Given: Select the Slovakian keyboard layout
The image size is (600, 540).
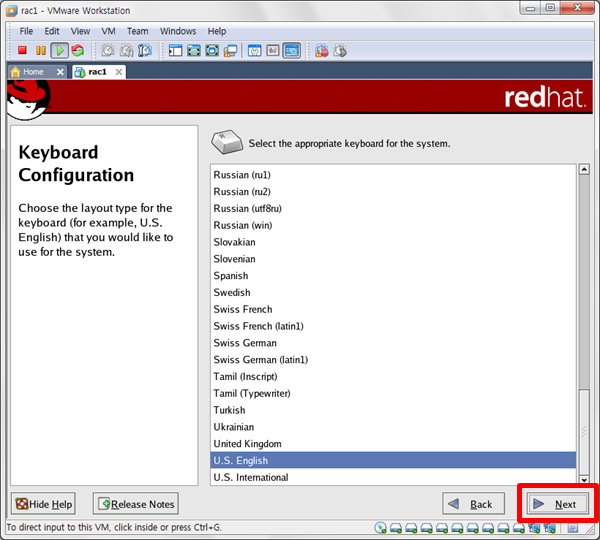Looking at the screenshot, I should (393, 242).
